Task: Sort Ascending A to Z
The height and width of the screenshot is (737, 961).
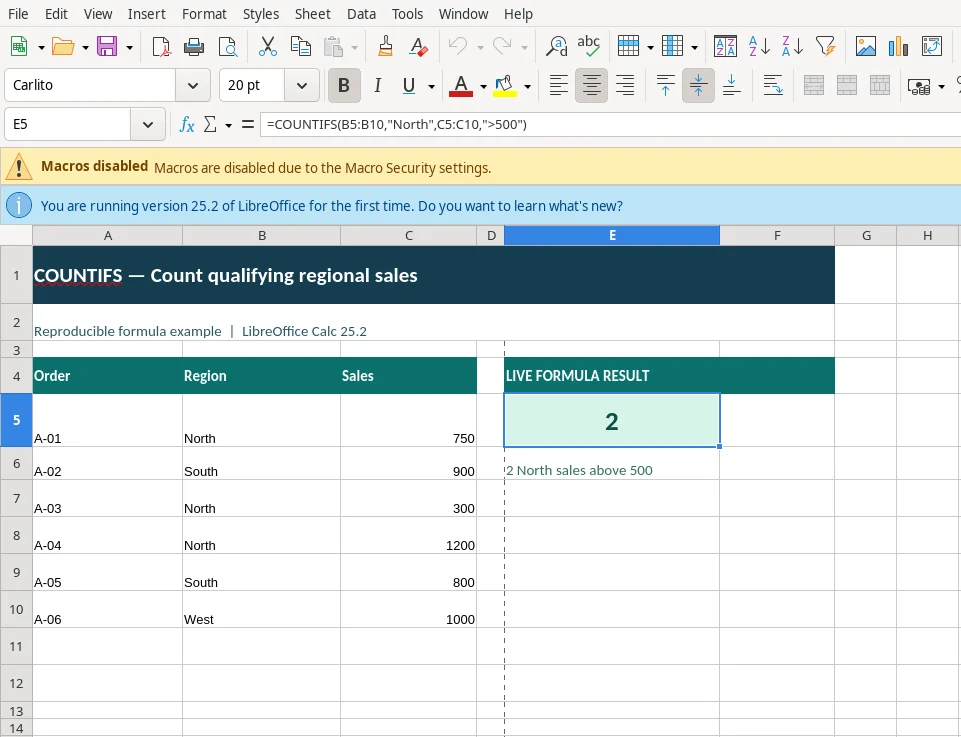Action: pos(759,47)
